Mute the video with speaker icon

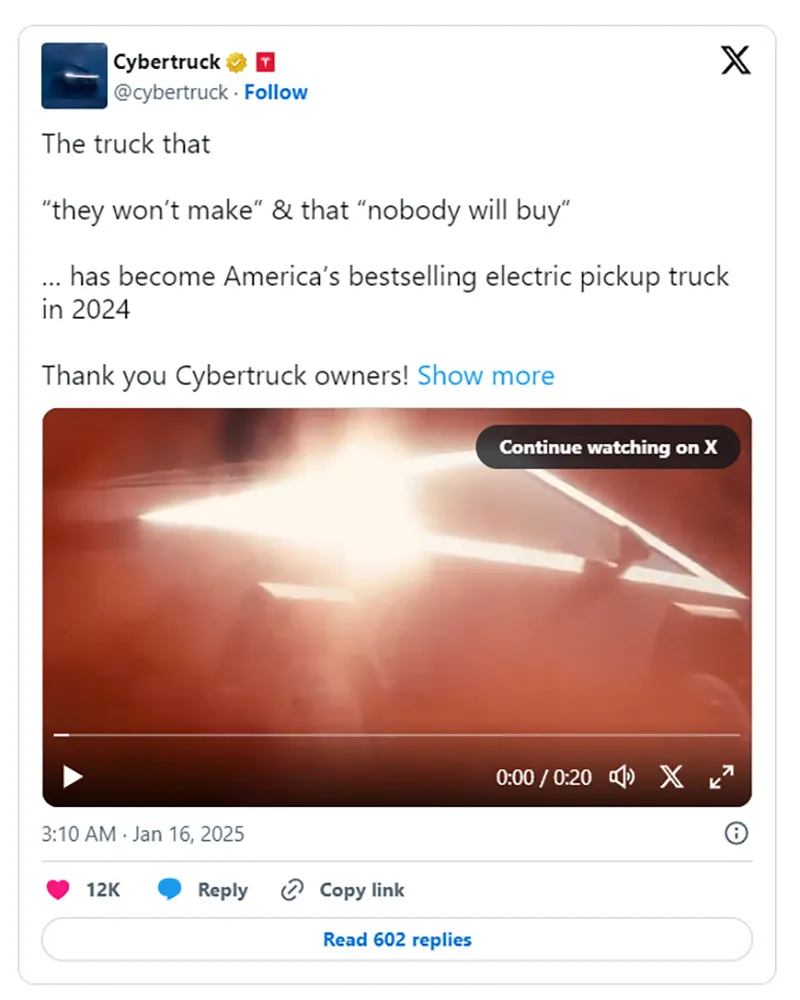pyautogui.click(x=622, y=776)
